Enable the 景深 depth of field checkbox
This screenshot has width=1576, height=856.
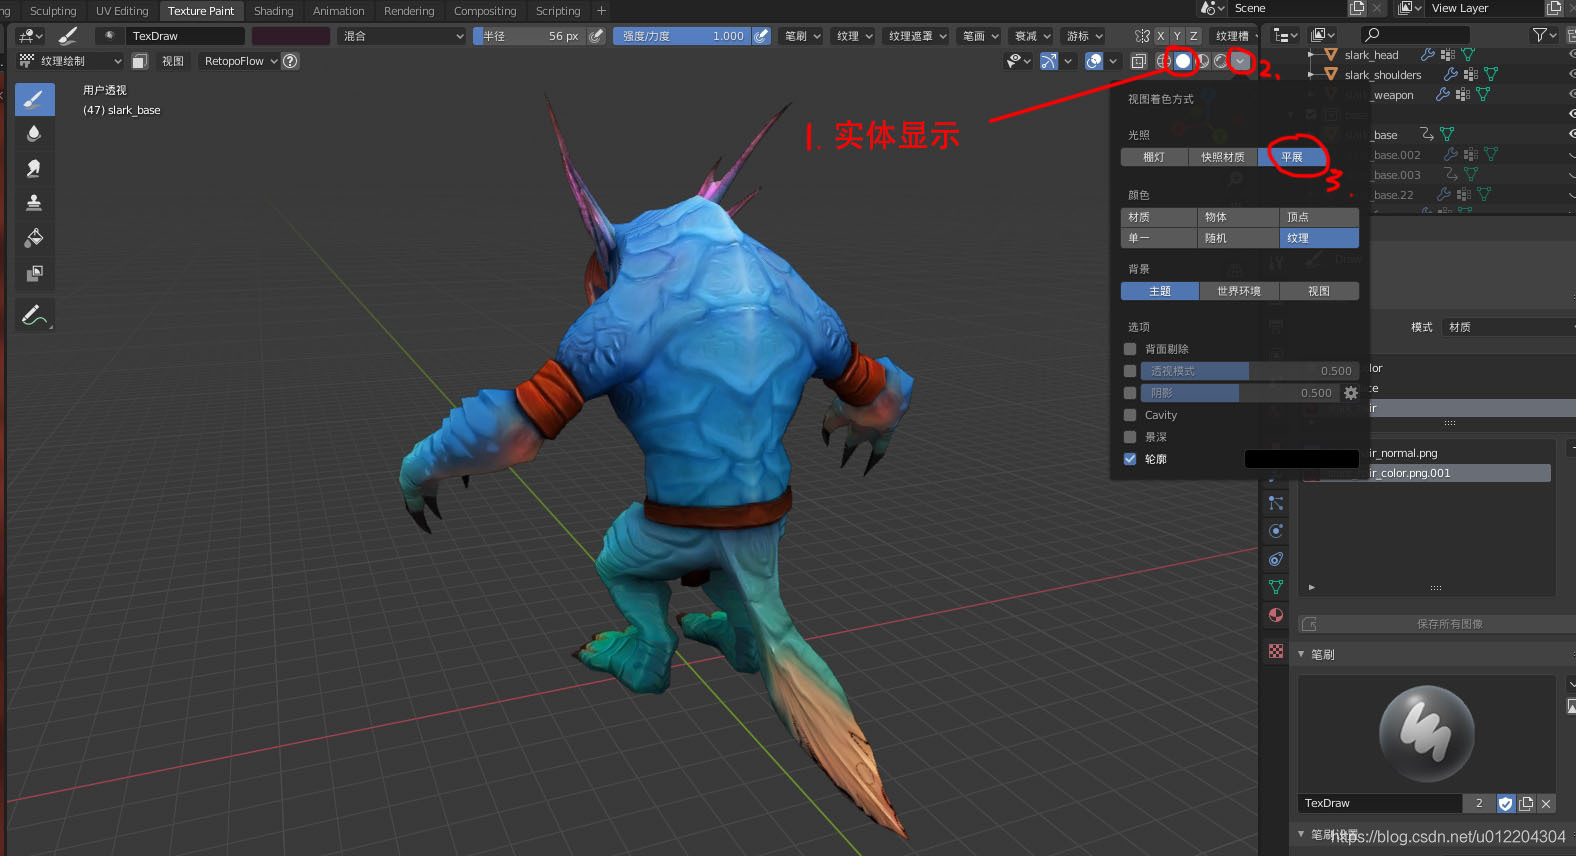pos(1130,437)
